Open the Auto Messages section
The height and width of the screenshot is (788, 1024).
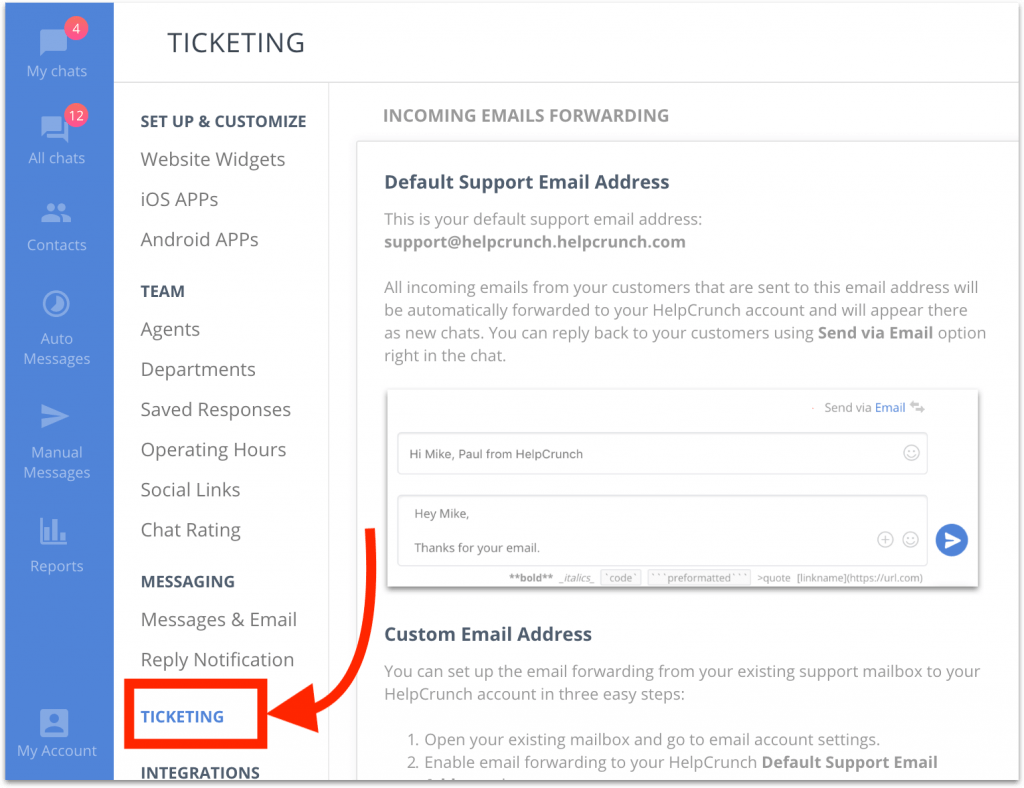click(57, 328)
